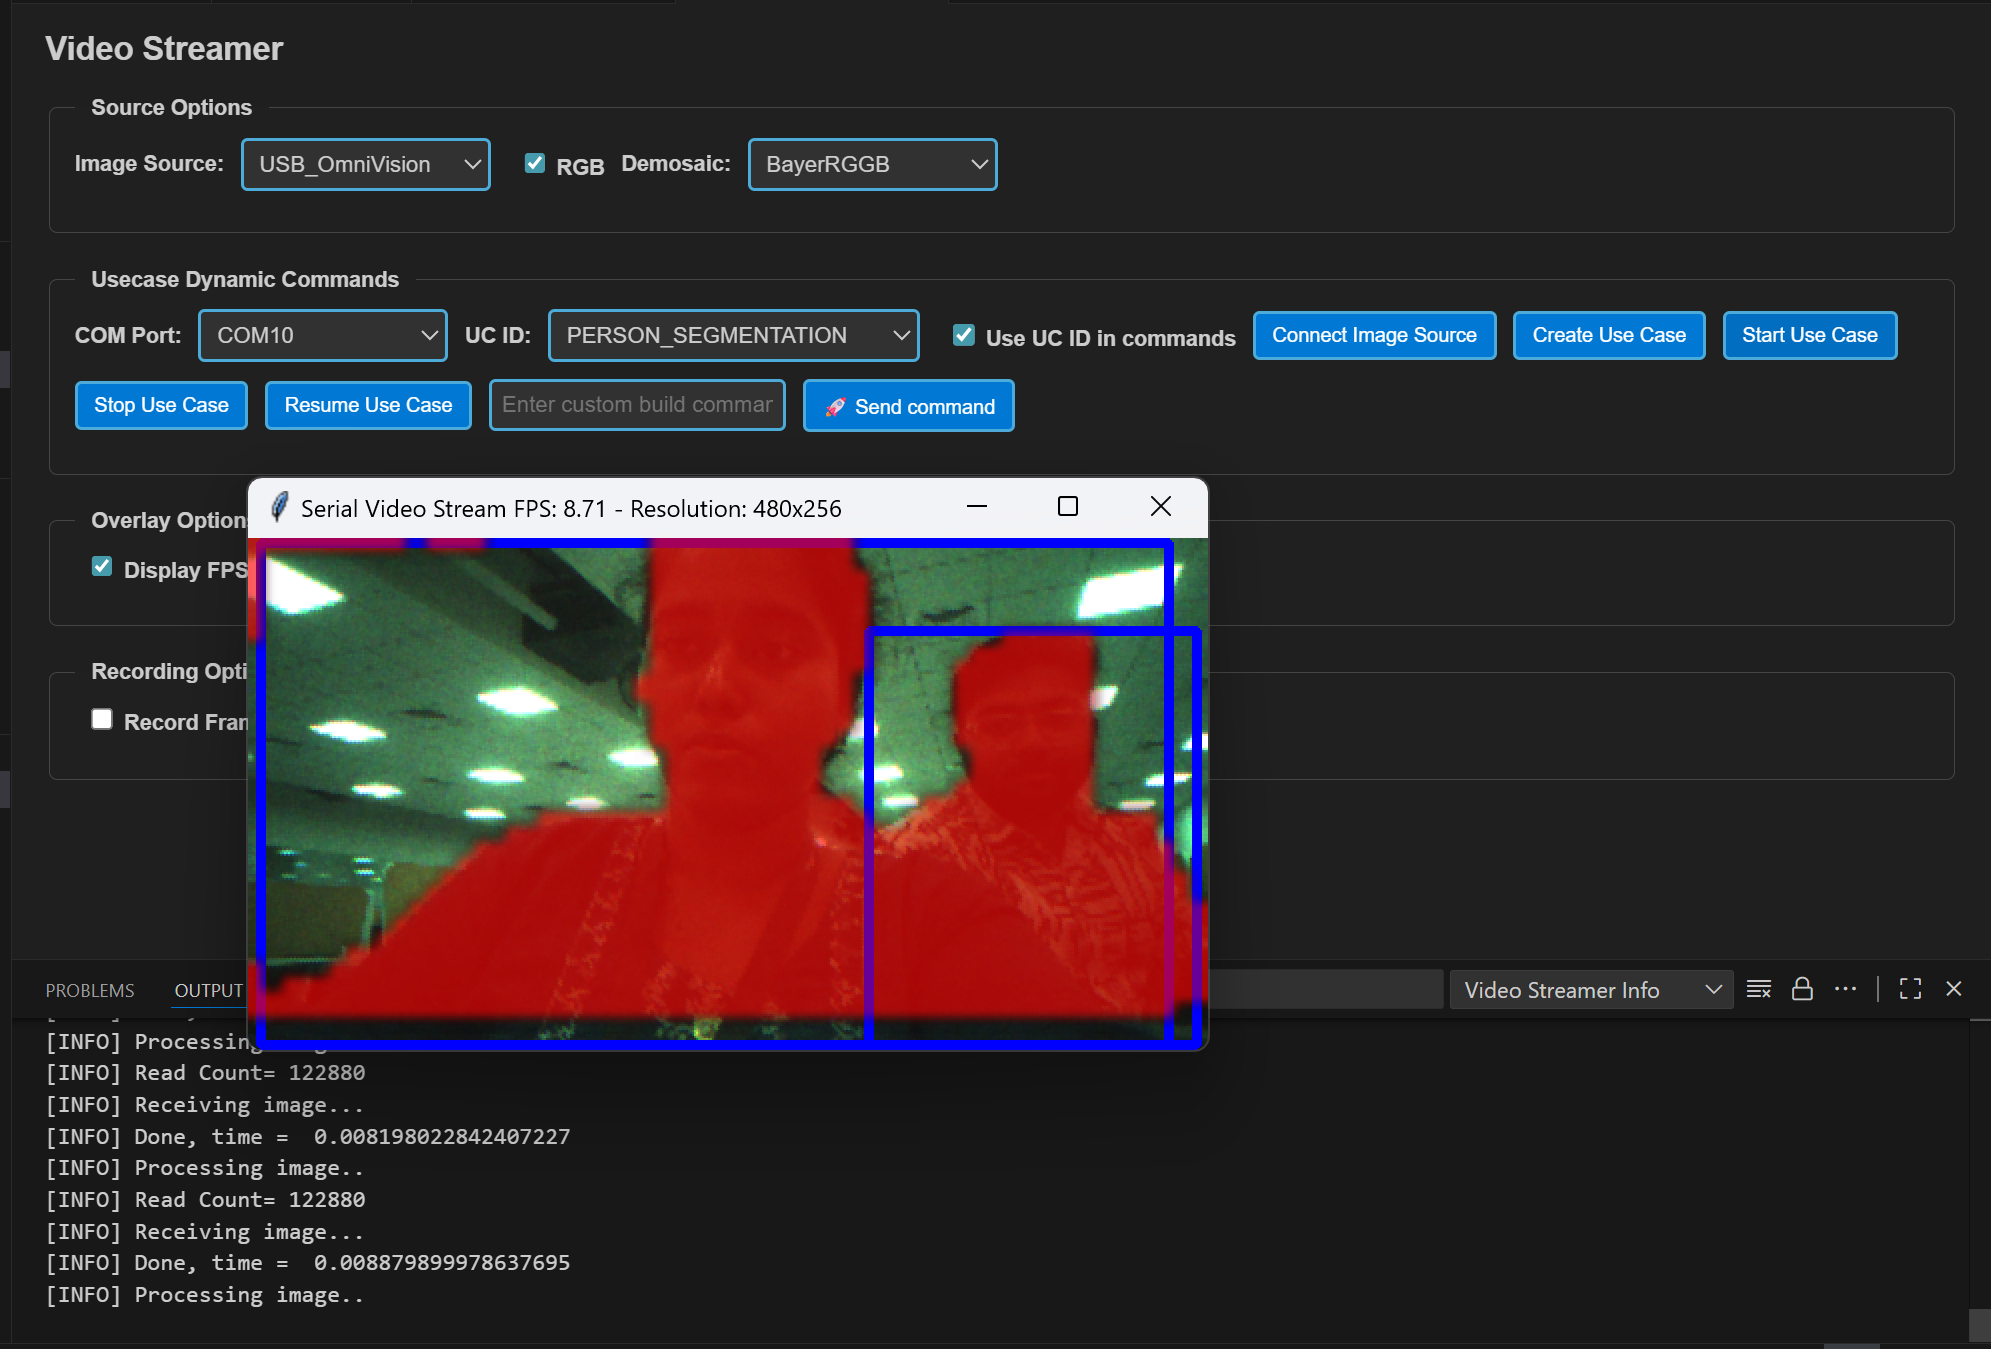Clear the Video Streamer Info output log
The width and height of the screenshot is (1991, 1349).
tap(1759, 989)
